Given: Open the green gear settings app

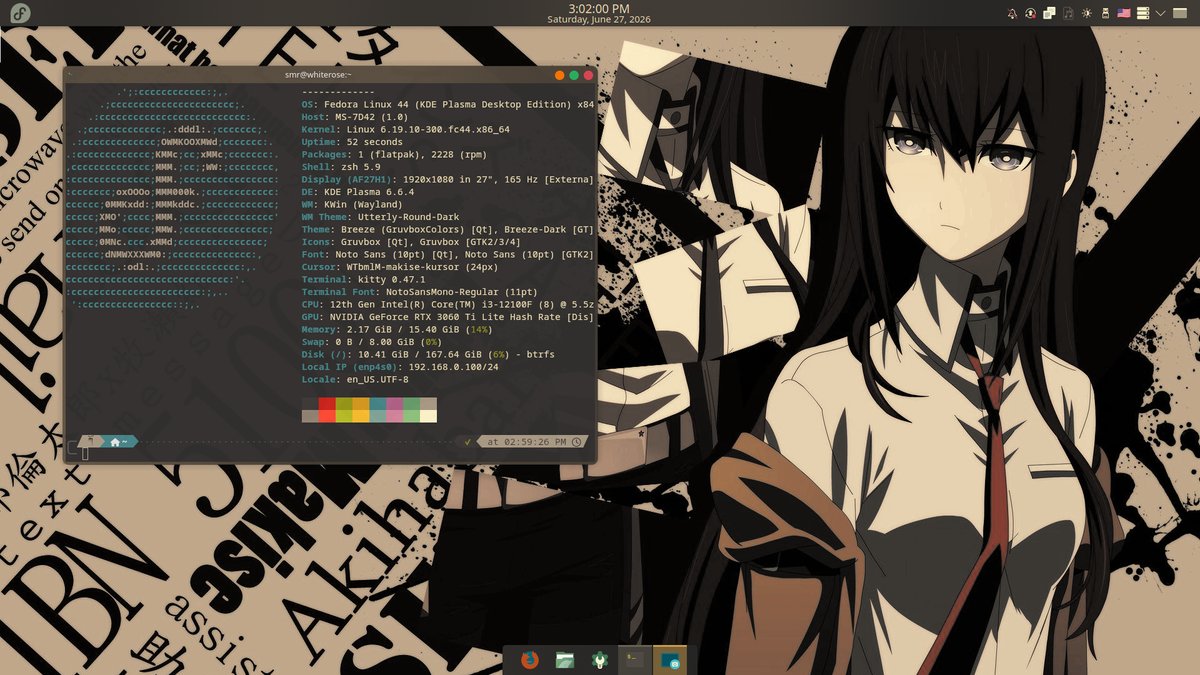Looking at the screenshot, I should (599, 659).
